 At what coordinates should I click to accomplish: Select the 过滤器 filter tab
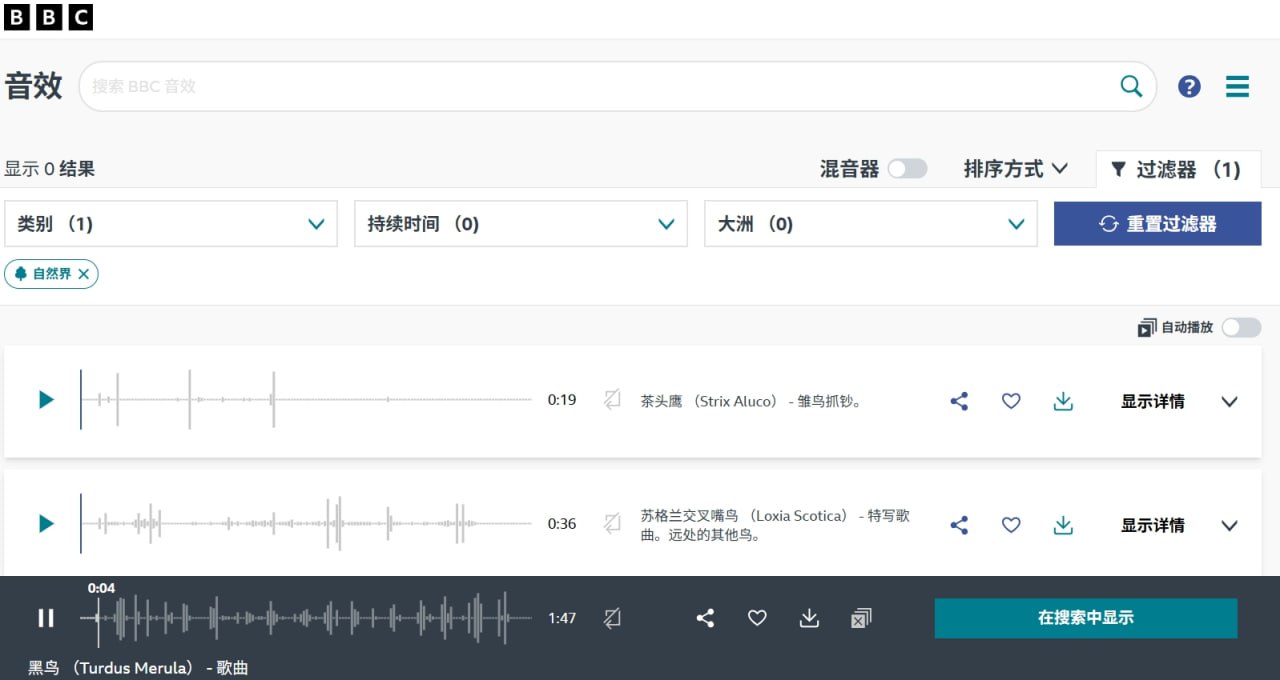(x=1176, y=170)
